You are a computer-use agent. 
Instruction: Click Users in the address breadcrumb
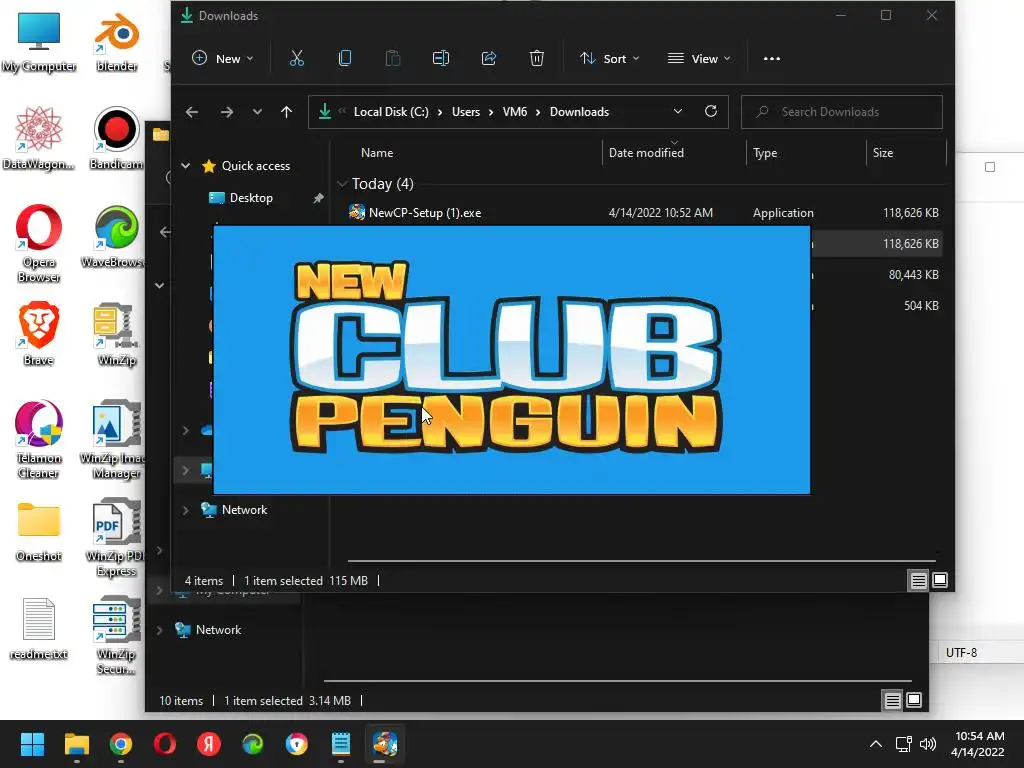point(466,112)
